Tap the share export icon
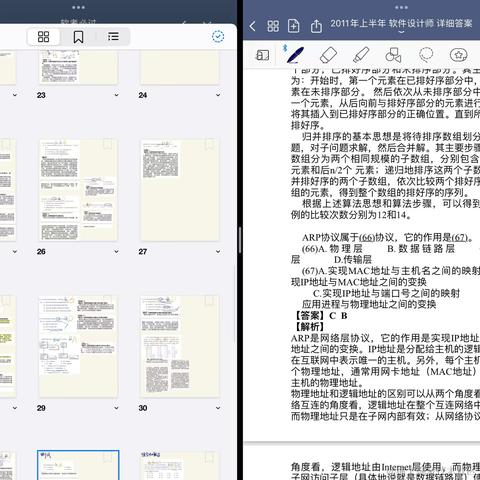The image size is (480, 480). 316,26
